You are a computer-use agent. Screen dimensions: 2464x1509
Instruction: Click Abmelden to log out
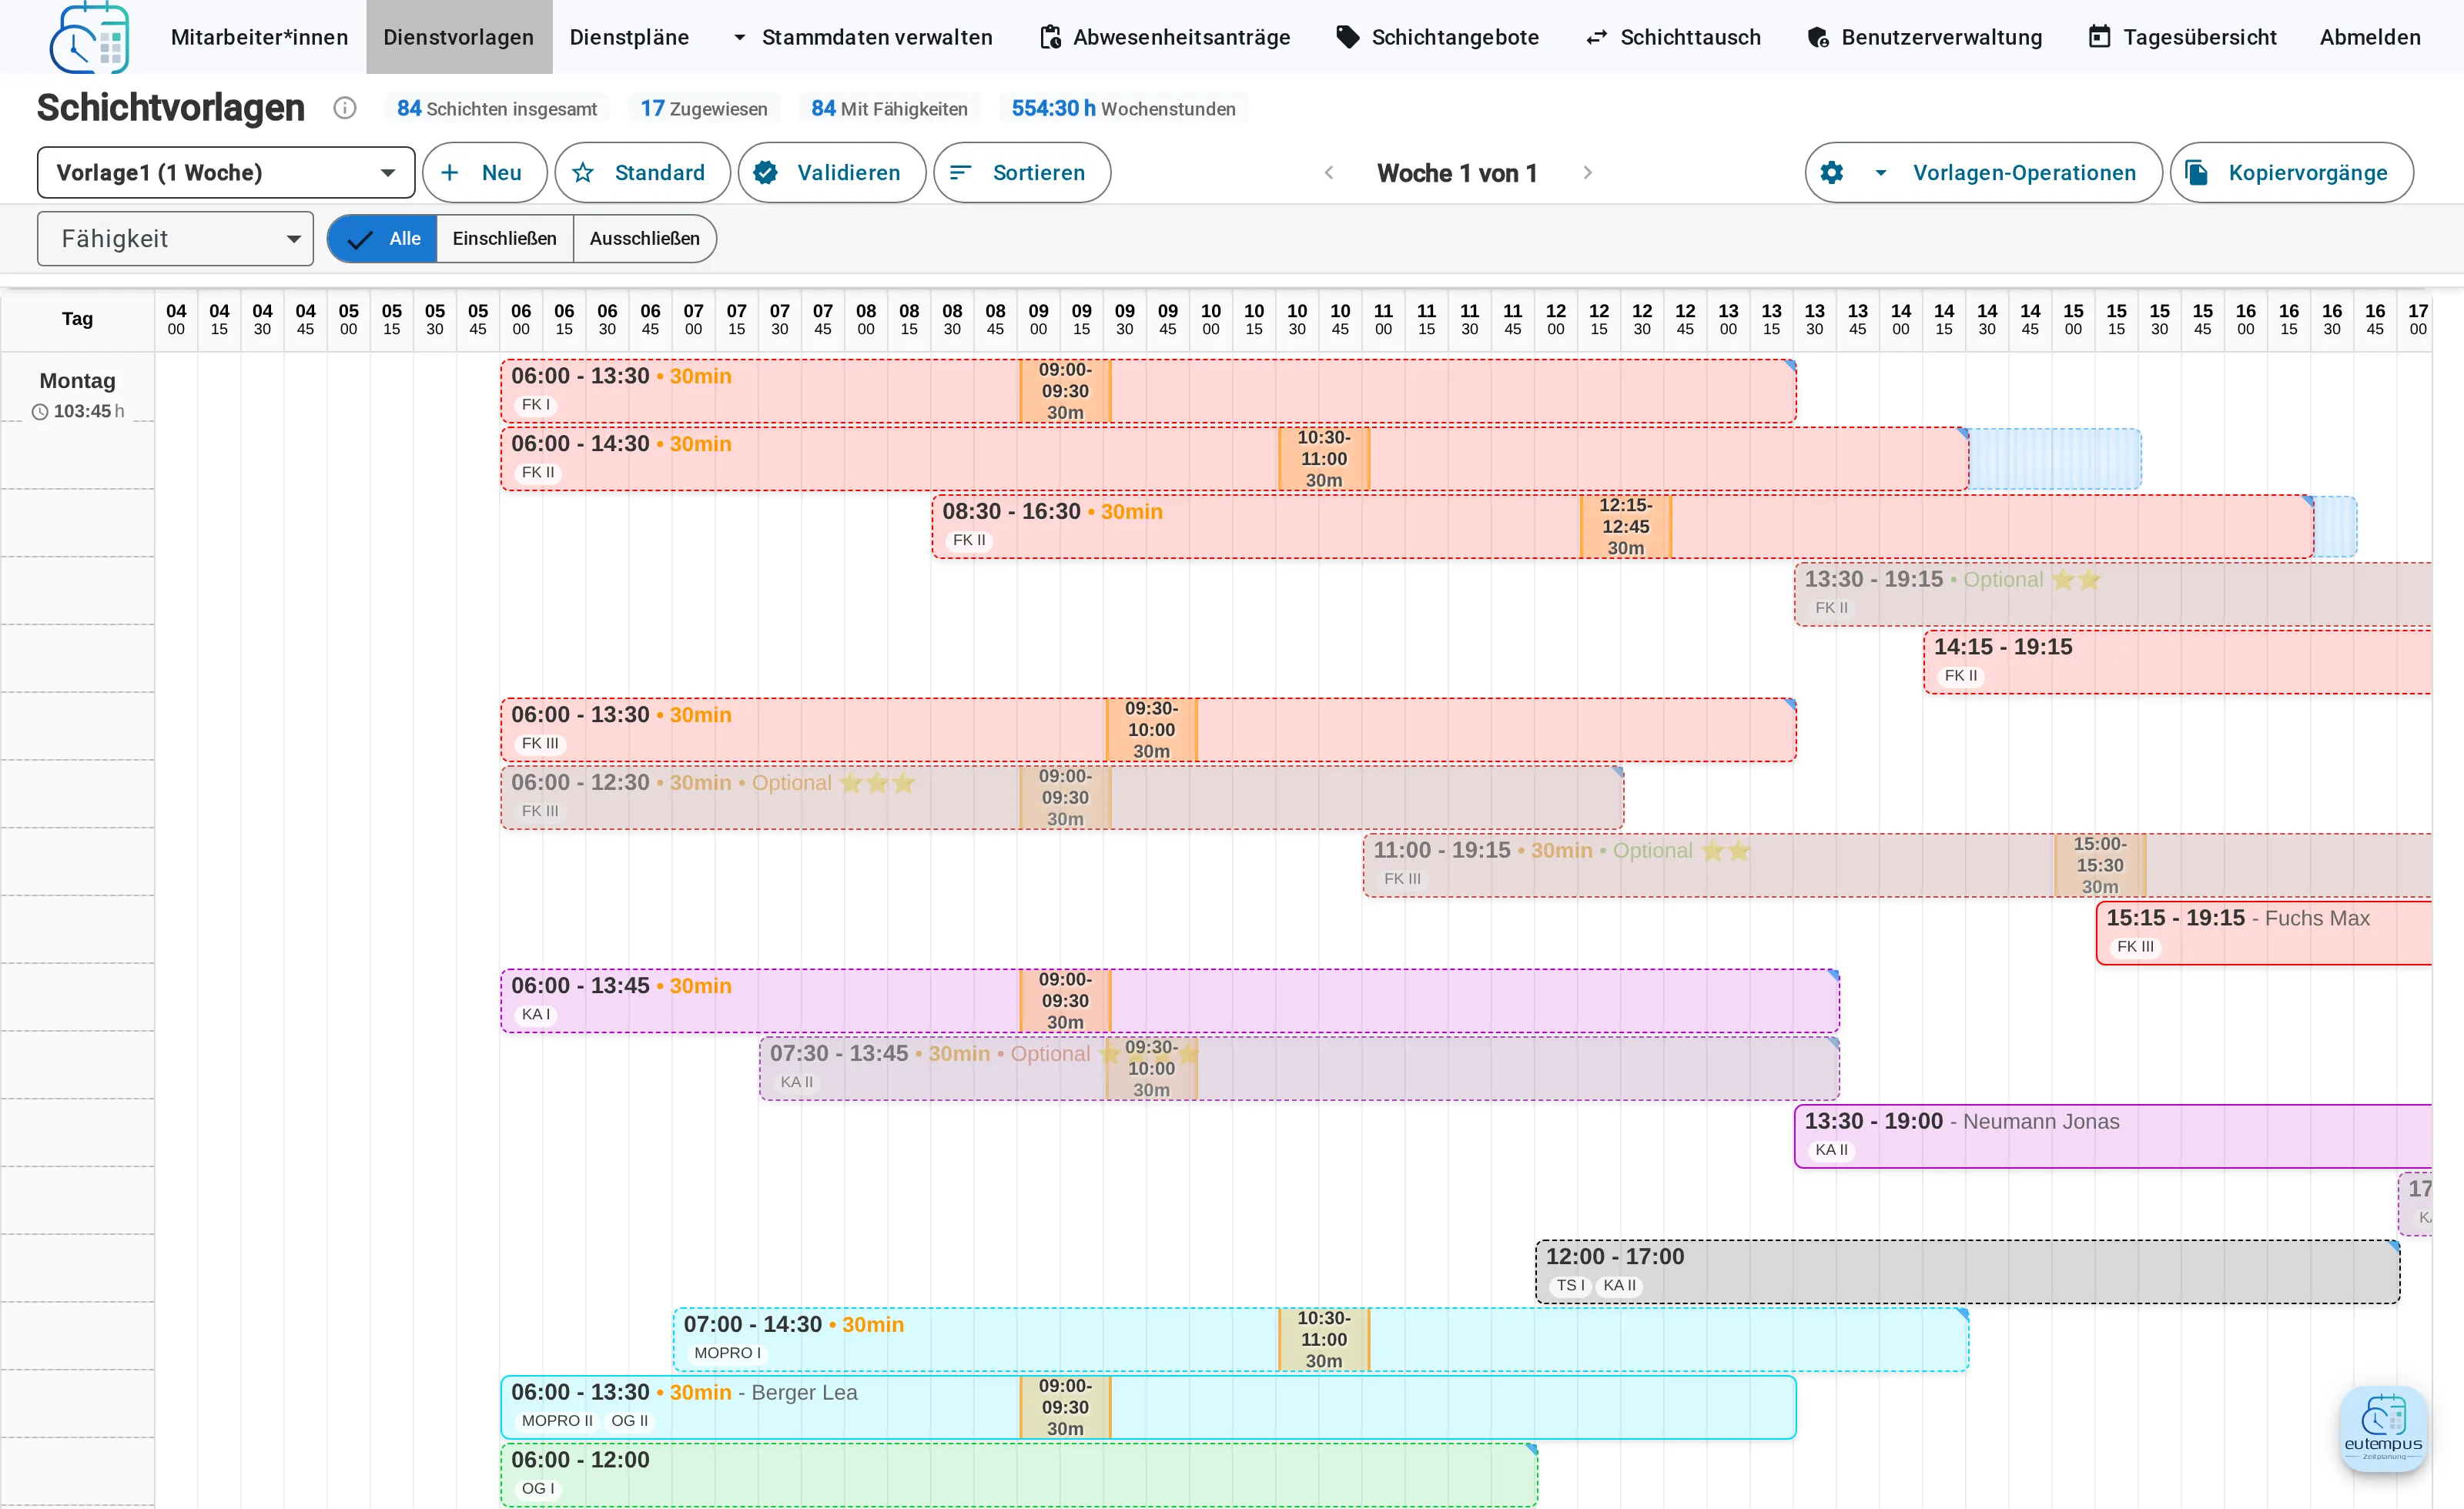(x=2370, y=37)
